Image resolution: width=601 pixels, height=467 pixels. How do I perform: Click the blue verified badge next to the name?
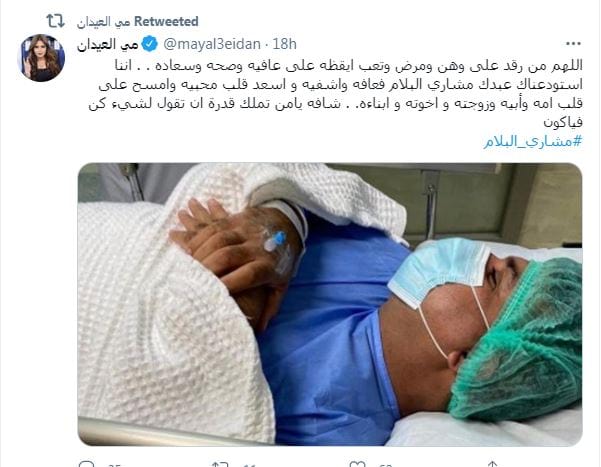[149, 44]
